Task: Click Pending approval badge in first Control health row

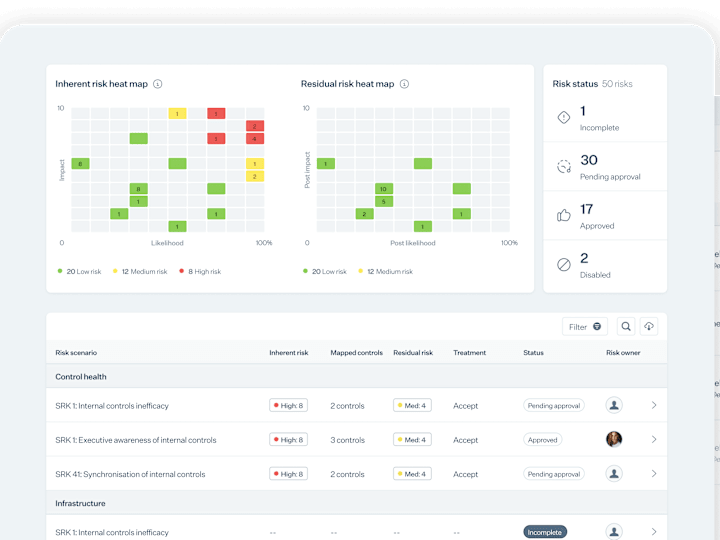Action: click(x=554, y=405)
